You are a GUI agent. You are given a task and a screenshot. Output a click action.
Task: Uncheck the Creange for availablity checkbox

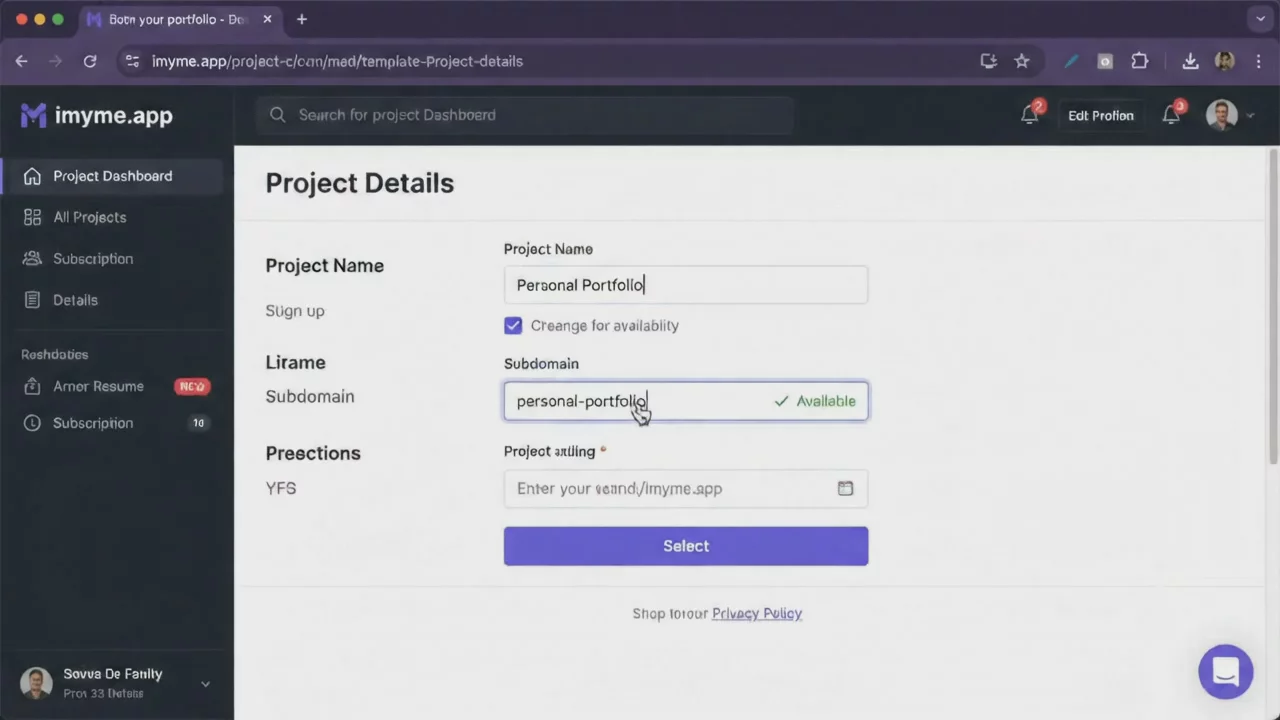point(513,325)
